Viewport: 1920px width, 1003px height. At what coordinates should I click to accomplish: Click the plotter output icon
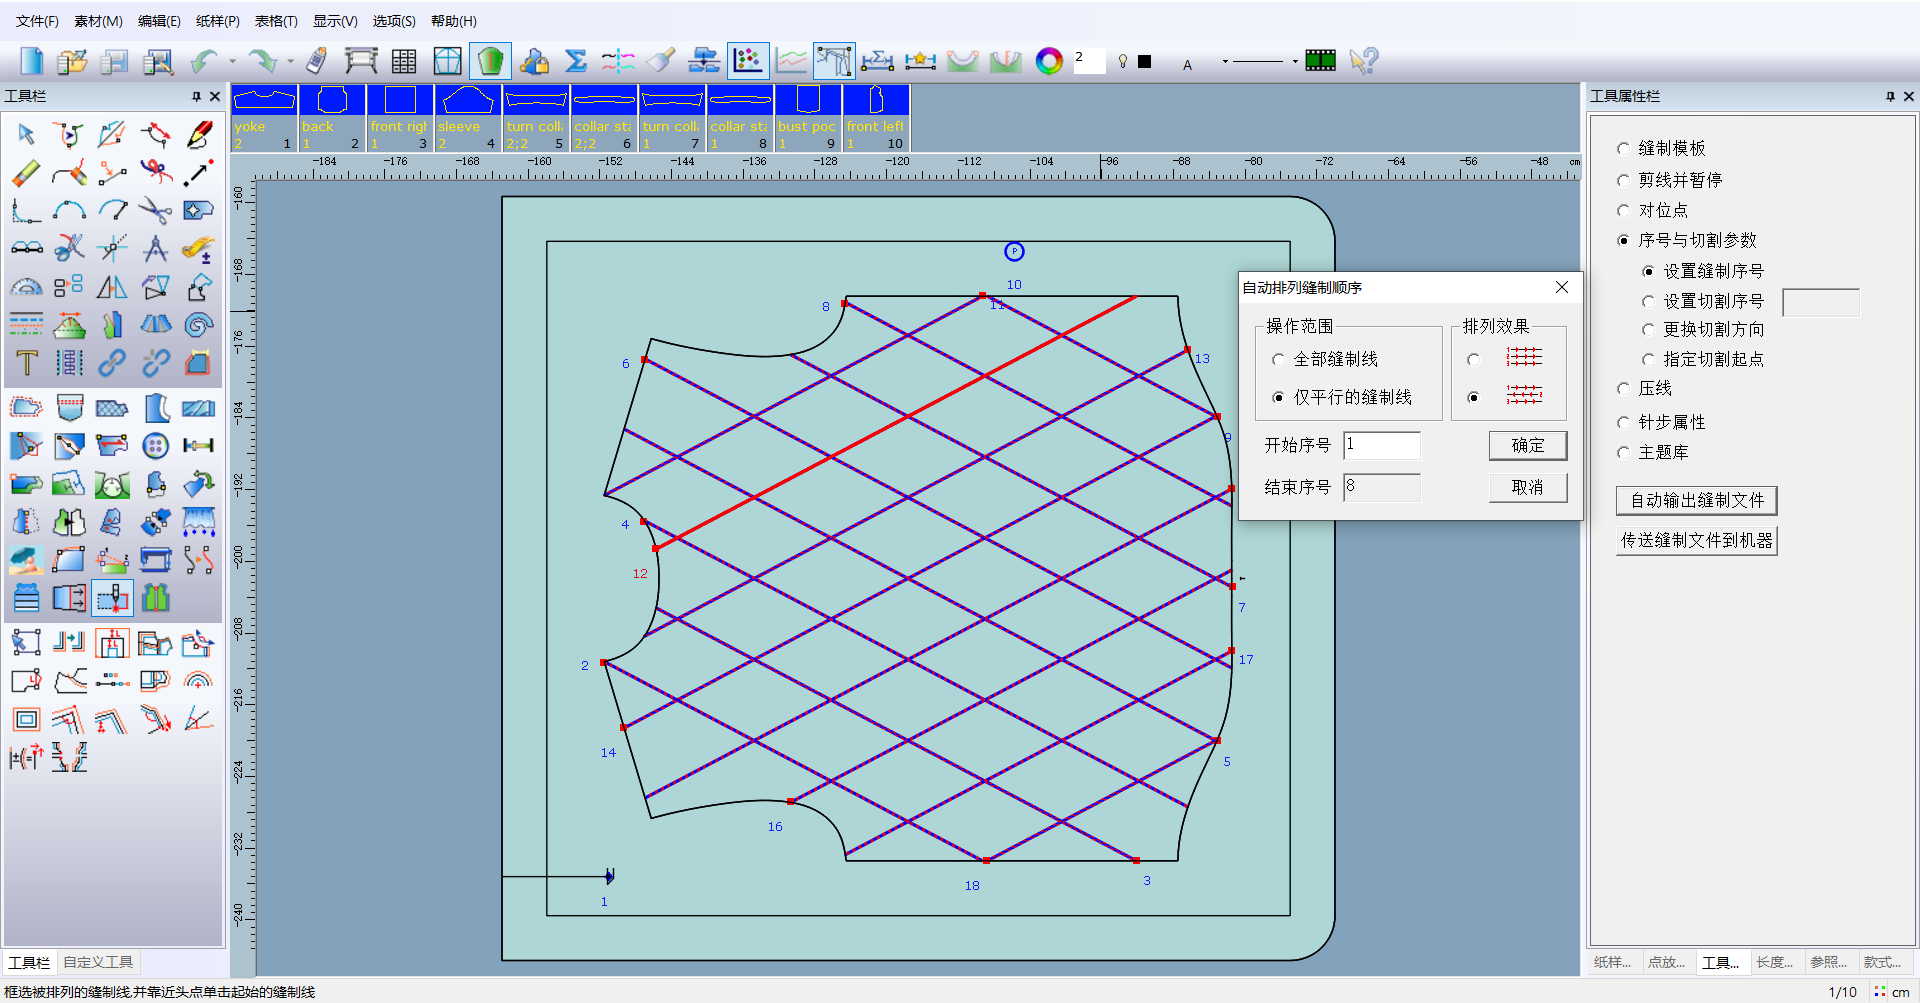point(361,61)
